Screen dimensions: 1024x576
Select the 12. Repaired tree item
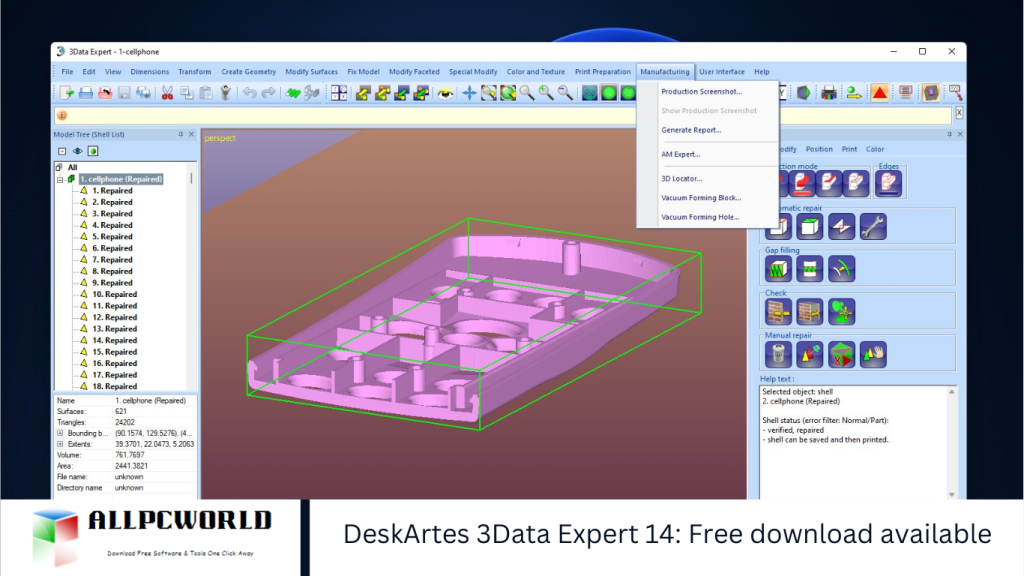coord(114,317)
